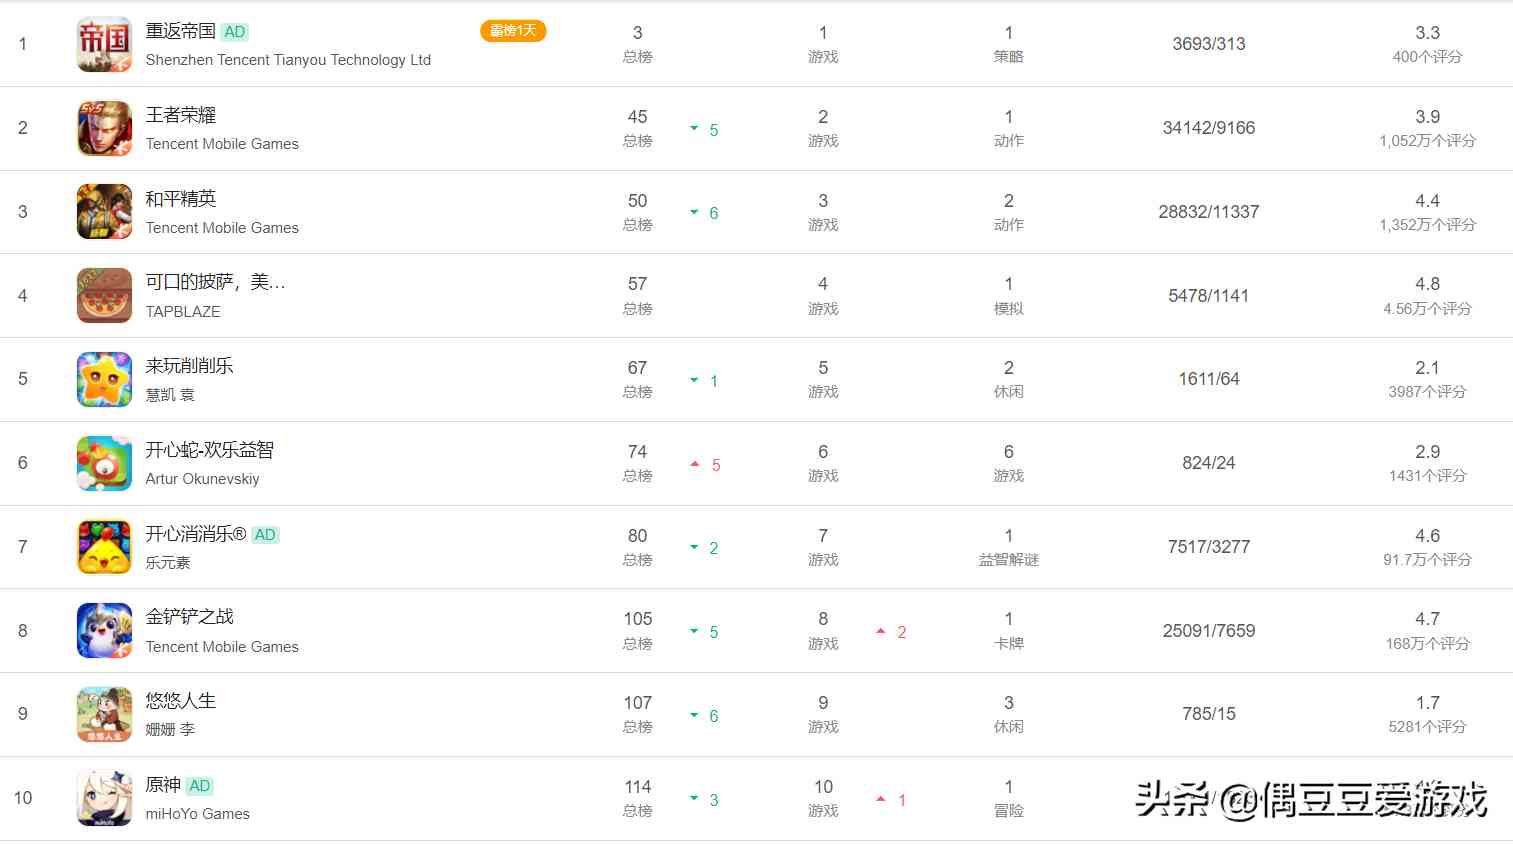Click the AD tag beside 原神
Screen dimensions: 1513x844
[200, 786]
